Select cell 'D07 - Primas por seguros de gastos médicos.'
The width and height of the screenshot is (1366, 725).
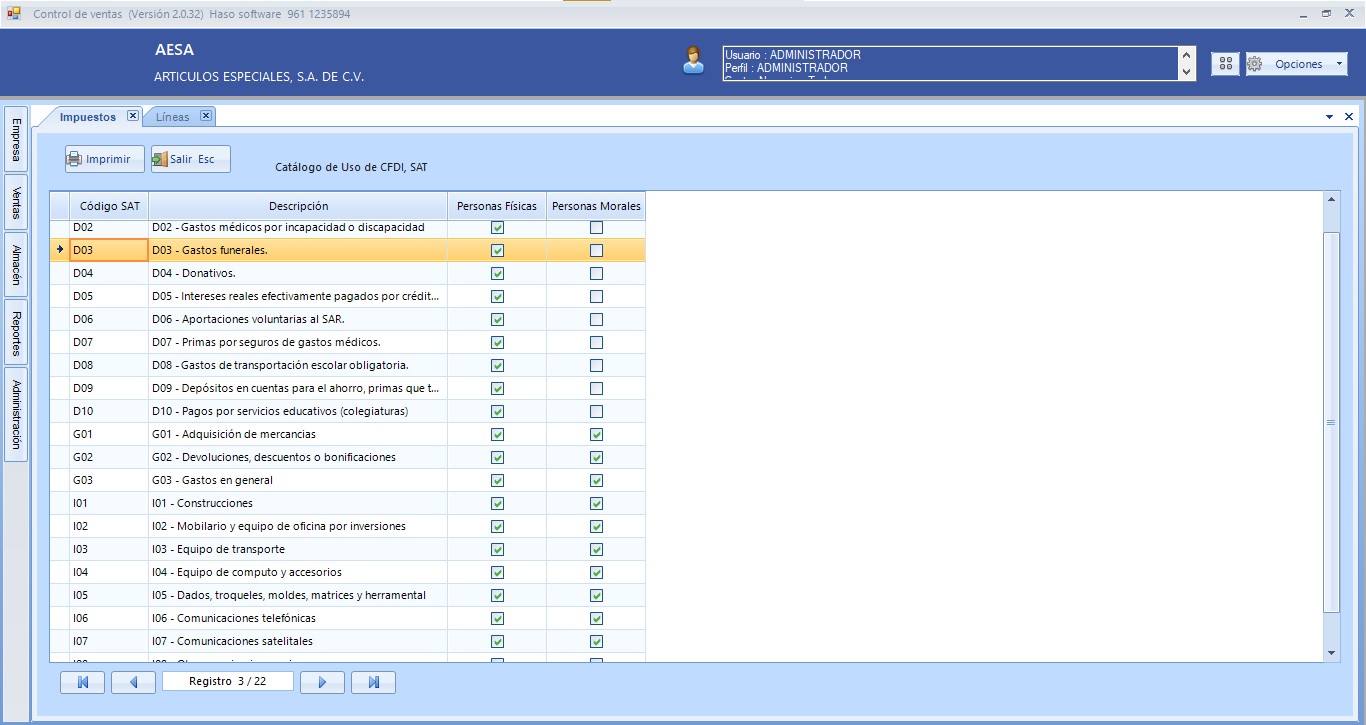[298, 343]
